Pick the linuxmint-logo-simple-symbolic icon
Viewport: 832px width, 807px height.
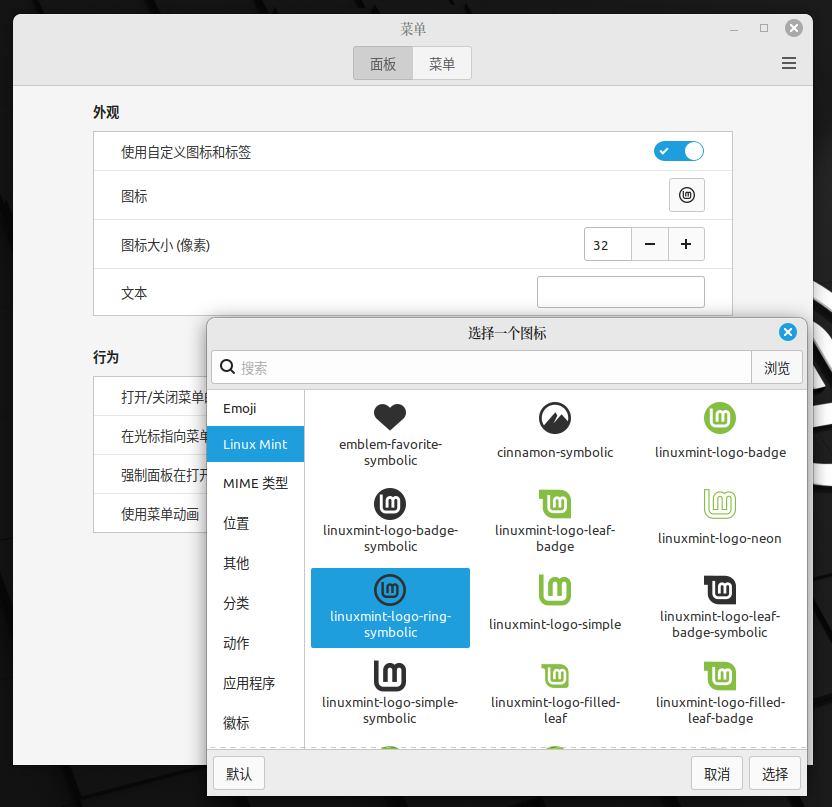pyautogui.click(x=390, y=693)
